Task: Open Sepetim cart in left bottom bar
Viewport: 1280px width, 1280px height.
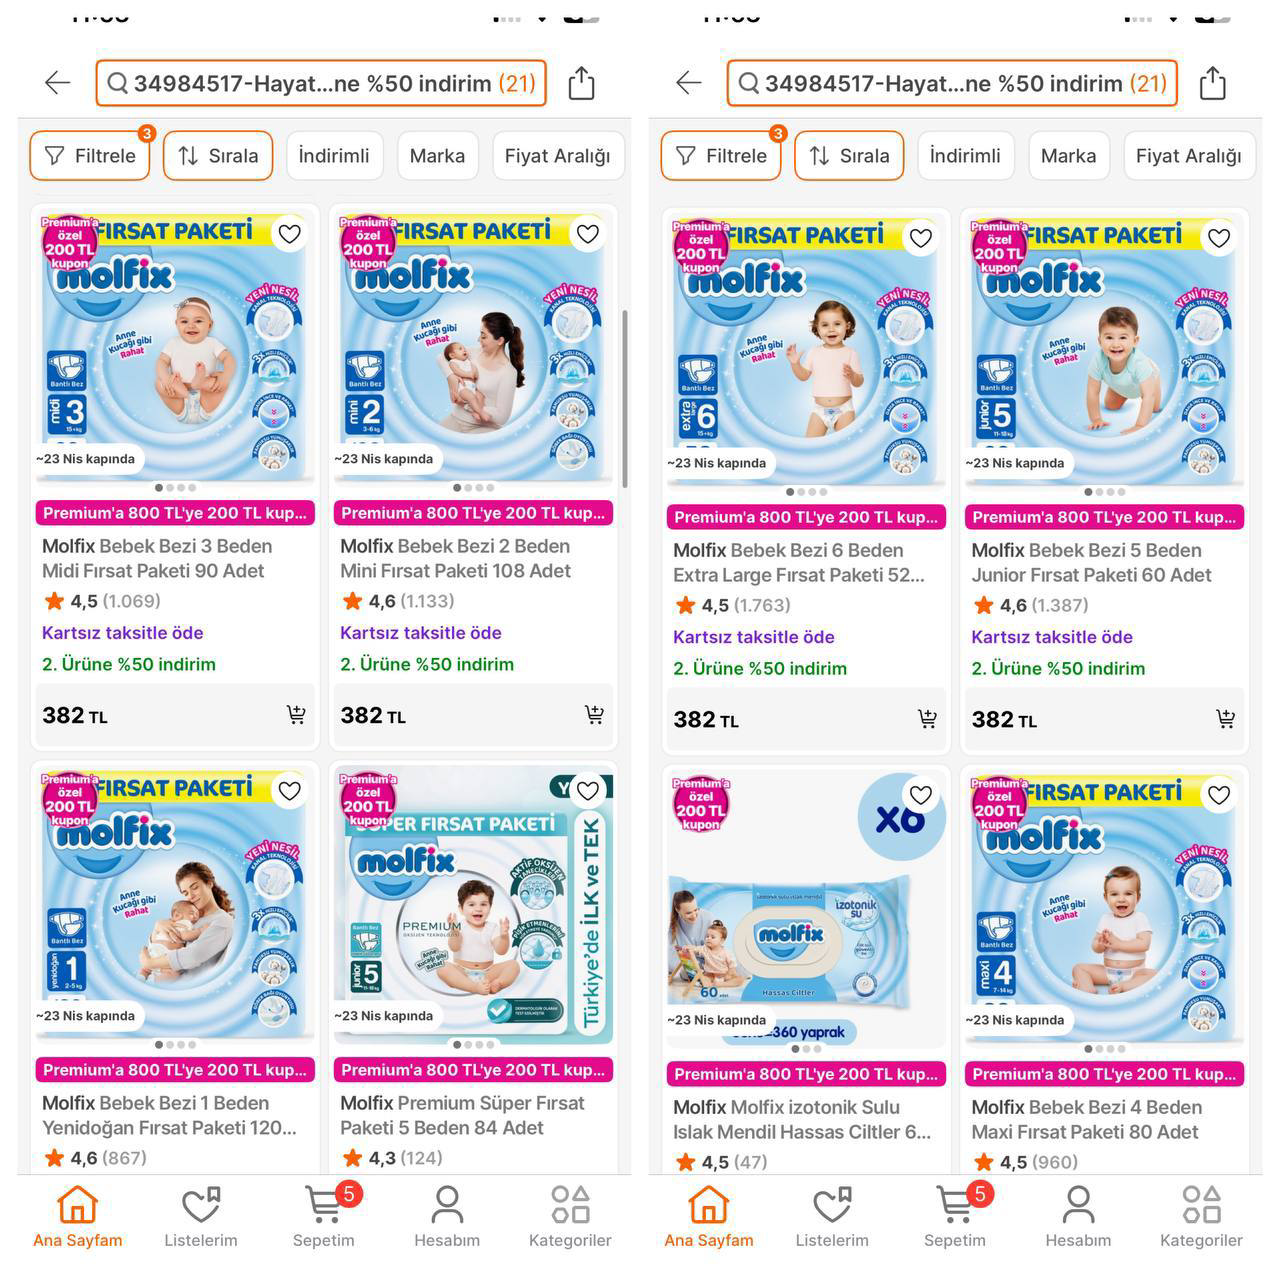Action: pyautogui.click(x=324, y=1216)
